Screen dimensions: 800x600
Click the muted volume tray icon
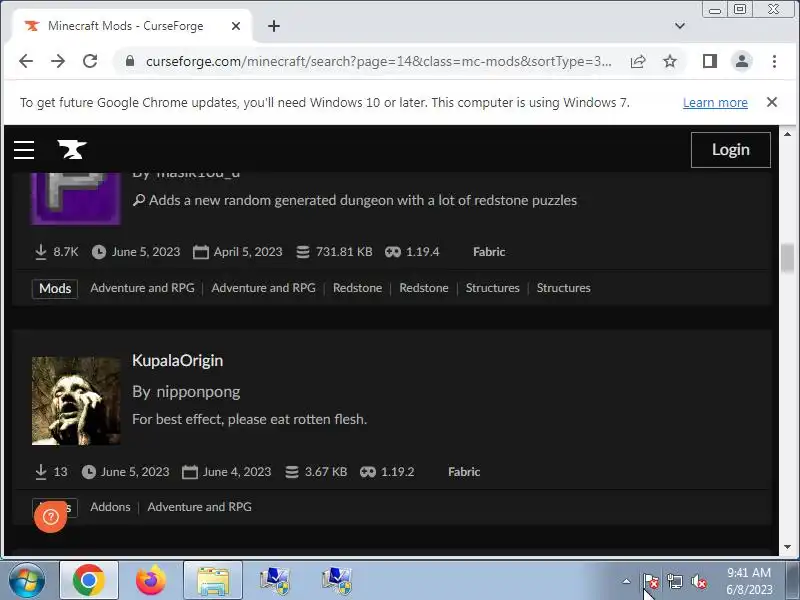coord(698,581)
